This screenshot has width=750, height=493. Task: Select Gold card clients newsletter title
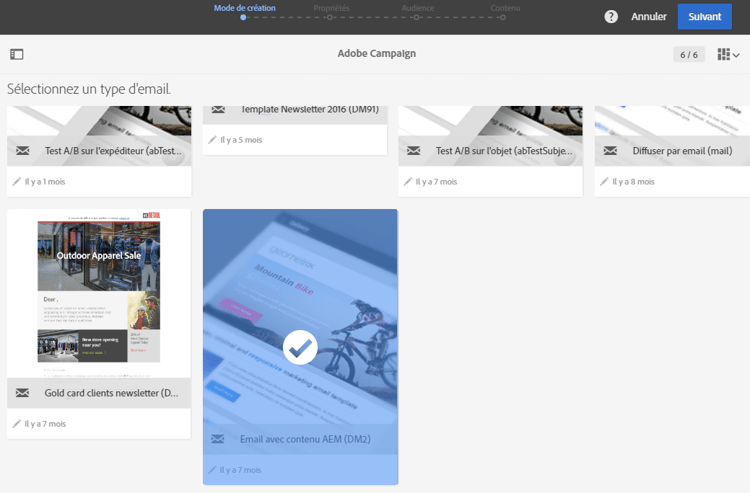click(111, 393)
